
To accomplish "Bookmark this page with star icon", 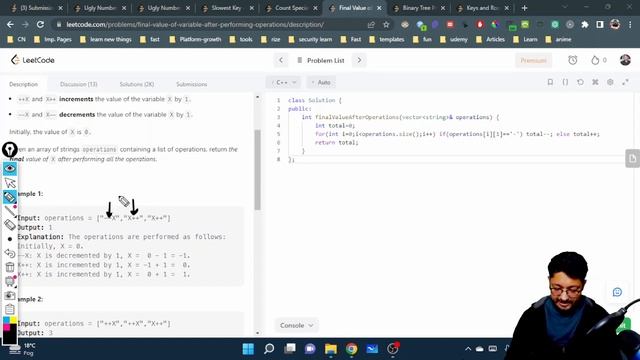I will point(386,24).
